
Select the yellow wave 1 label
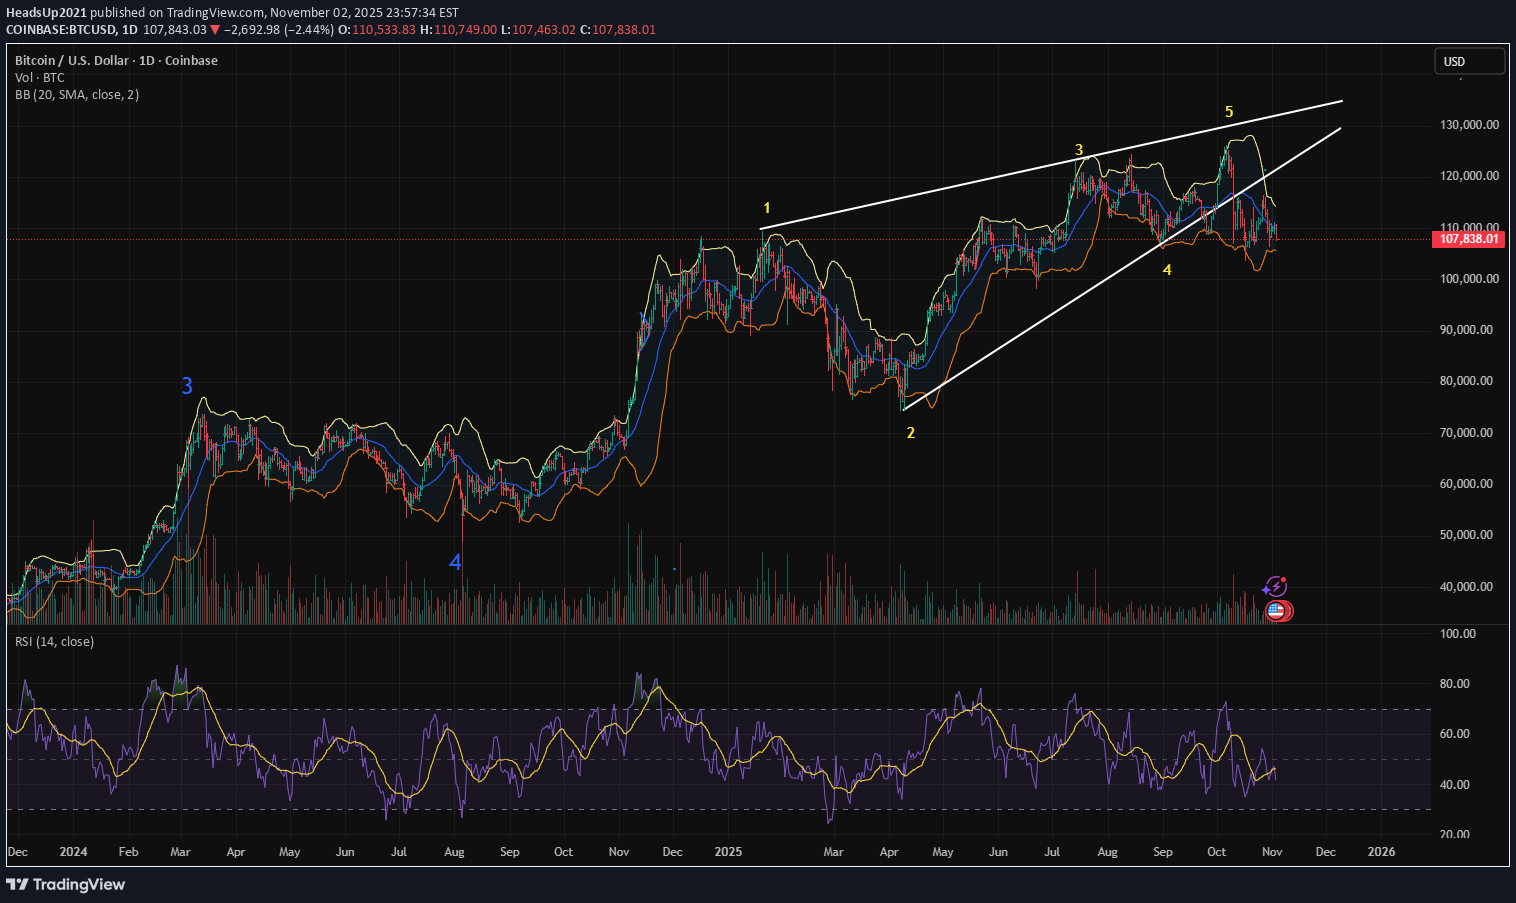(x=767, y=208)
